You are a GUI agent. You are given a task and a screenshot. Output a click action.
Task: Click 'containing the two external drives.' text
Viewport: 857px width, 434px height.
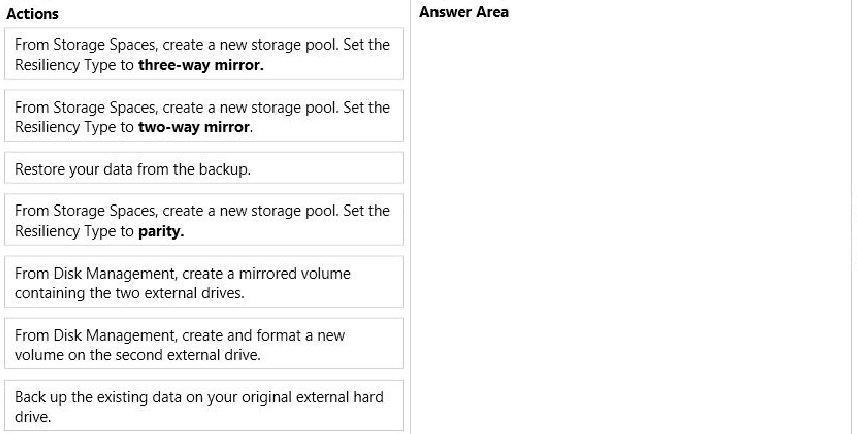(x=130, y=293)
